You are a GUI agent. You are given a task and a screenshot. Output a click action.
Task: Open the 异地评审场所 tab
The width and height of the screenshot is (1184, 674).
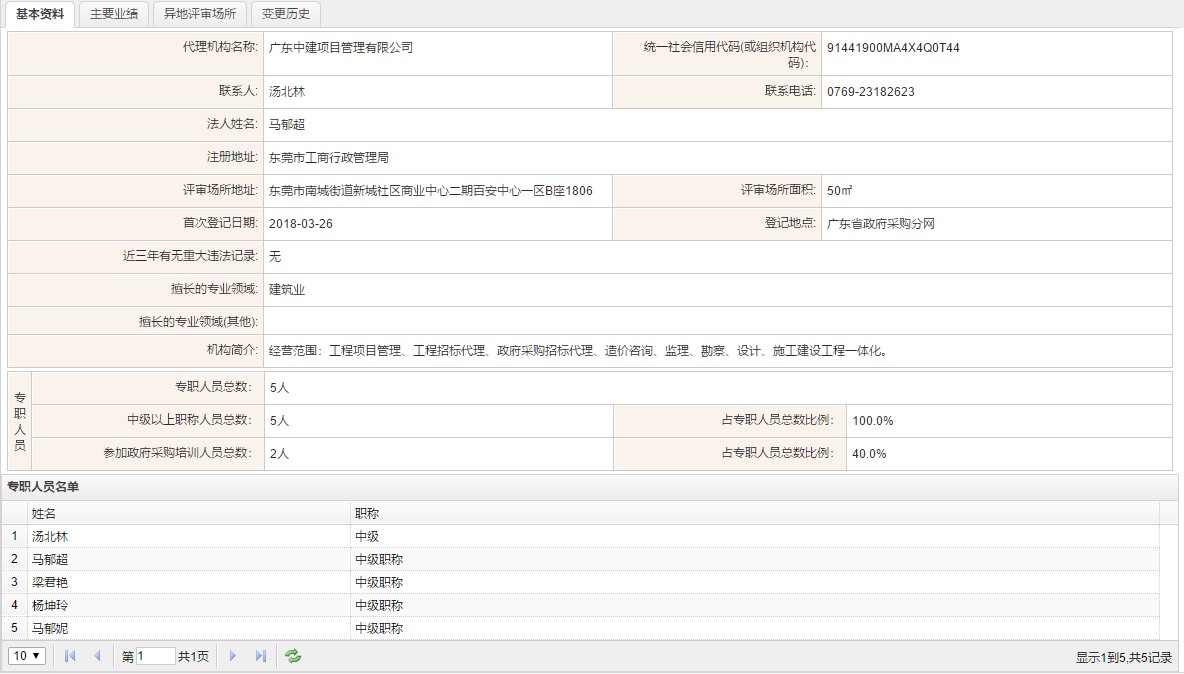[x=200, y=14]
